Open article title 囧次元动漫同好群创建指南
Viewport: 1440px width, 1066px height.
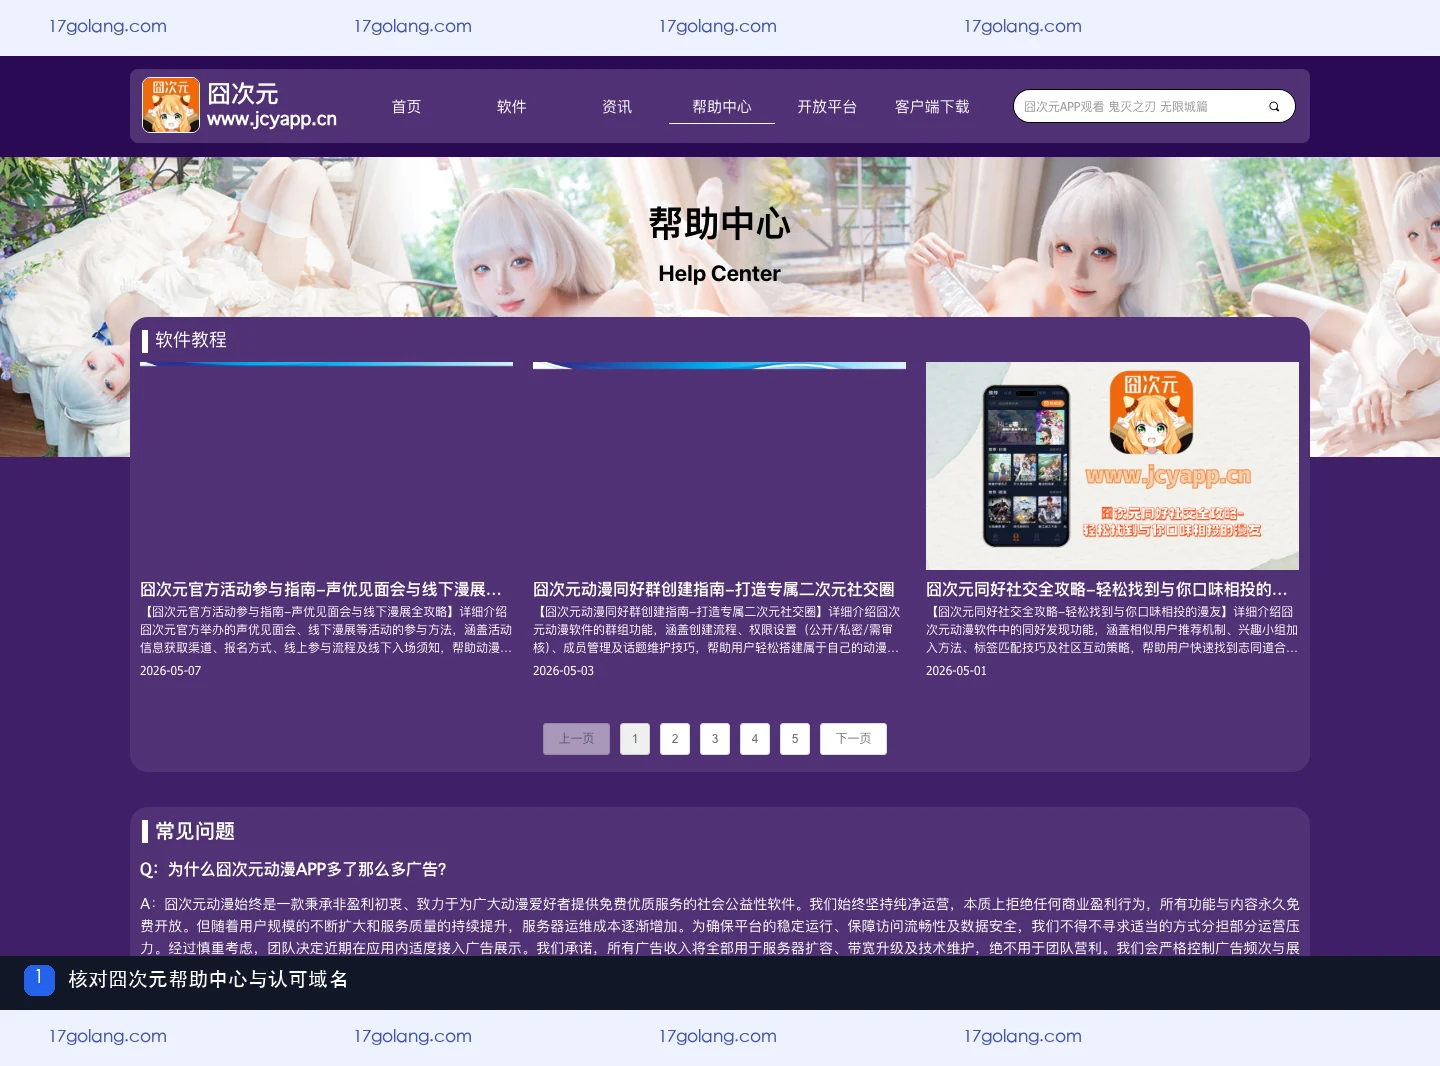[714, 590]
